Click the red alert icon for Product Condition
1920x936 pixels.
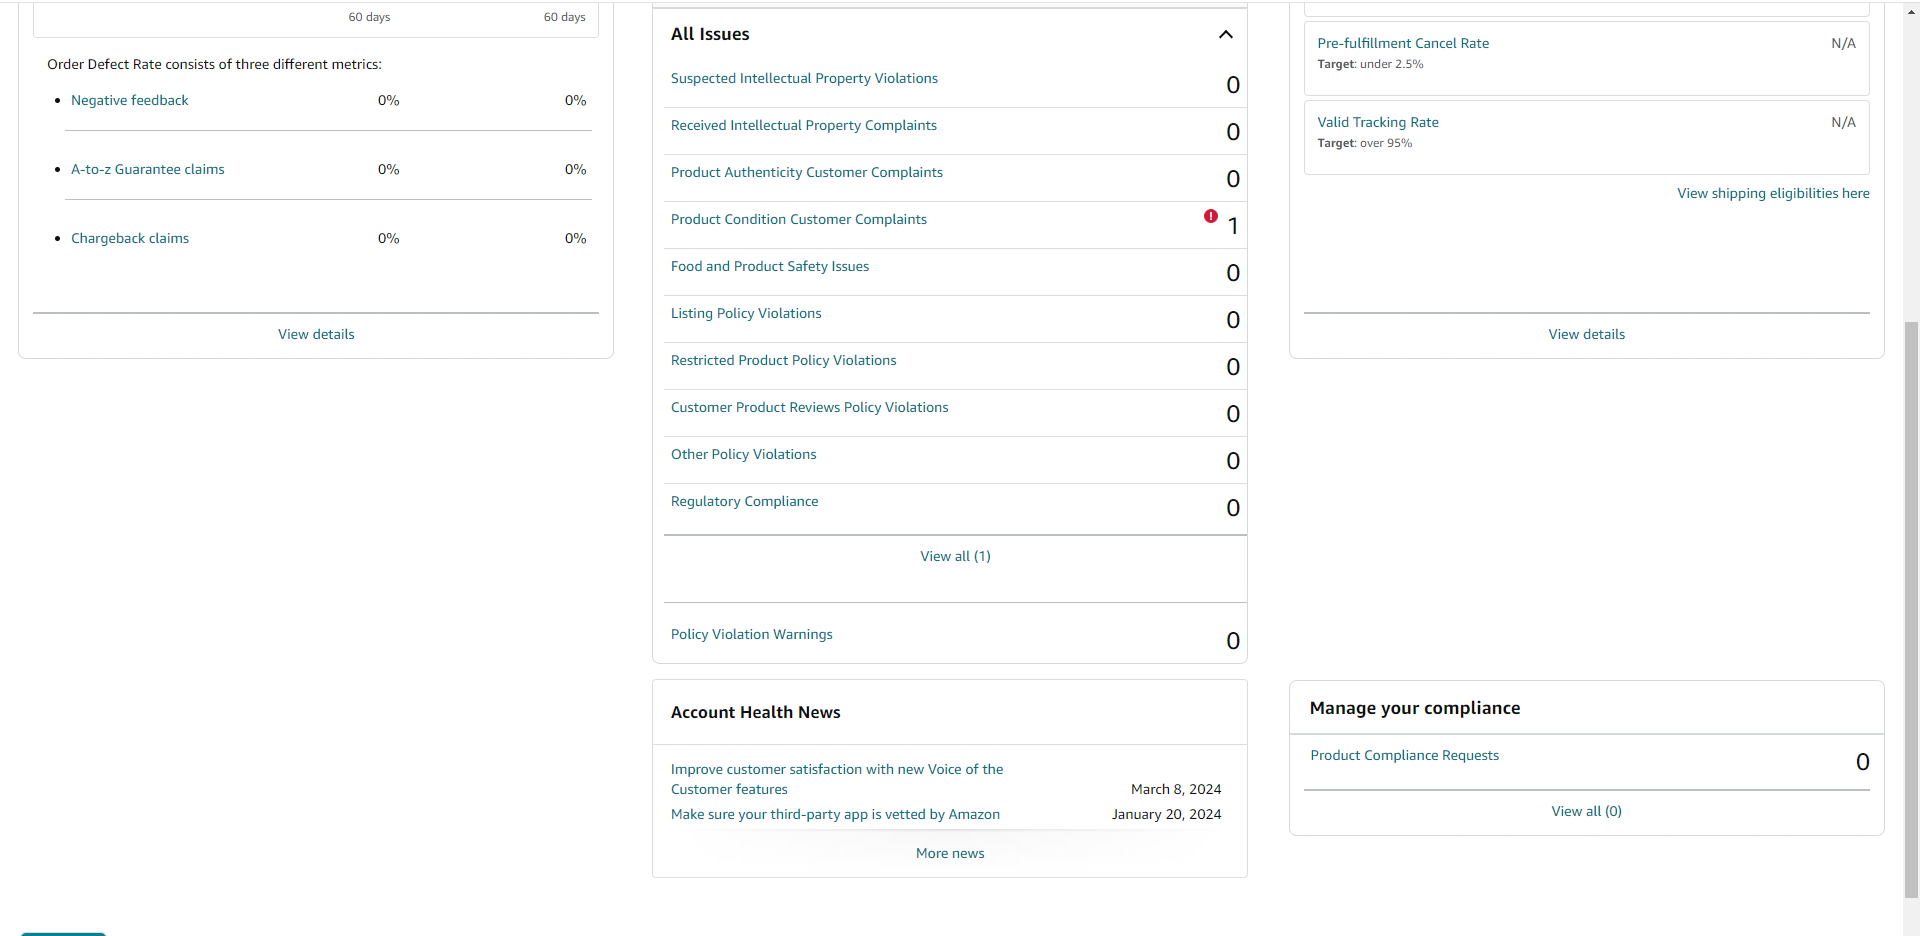[1211, 216]
